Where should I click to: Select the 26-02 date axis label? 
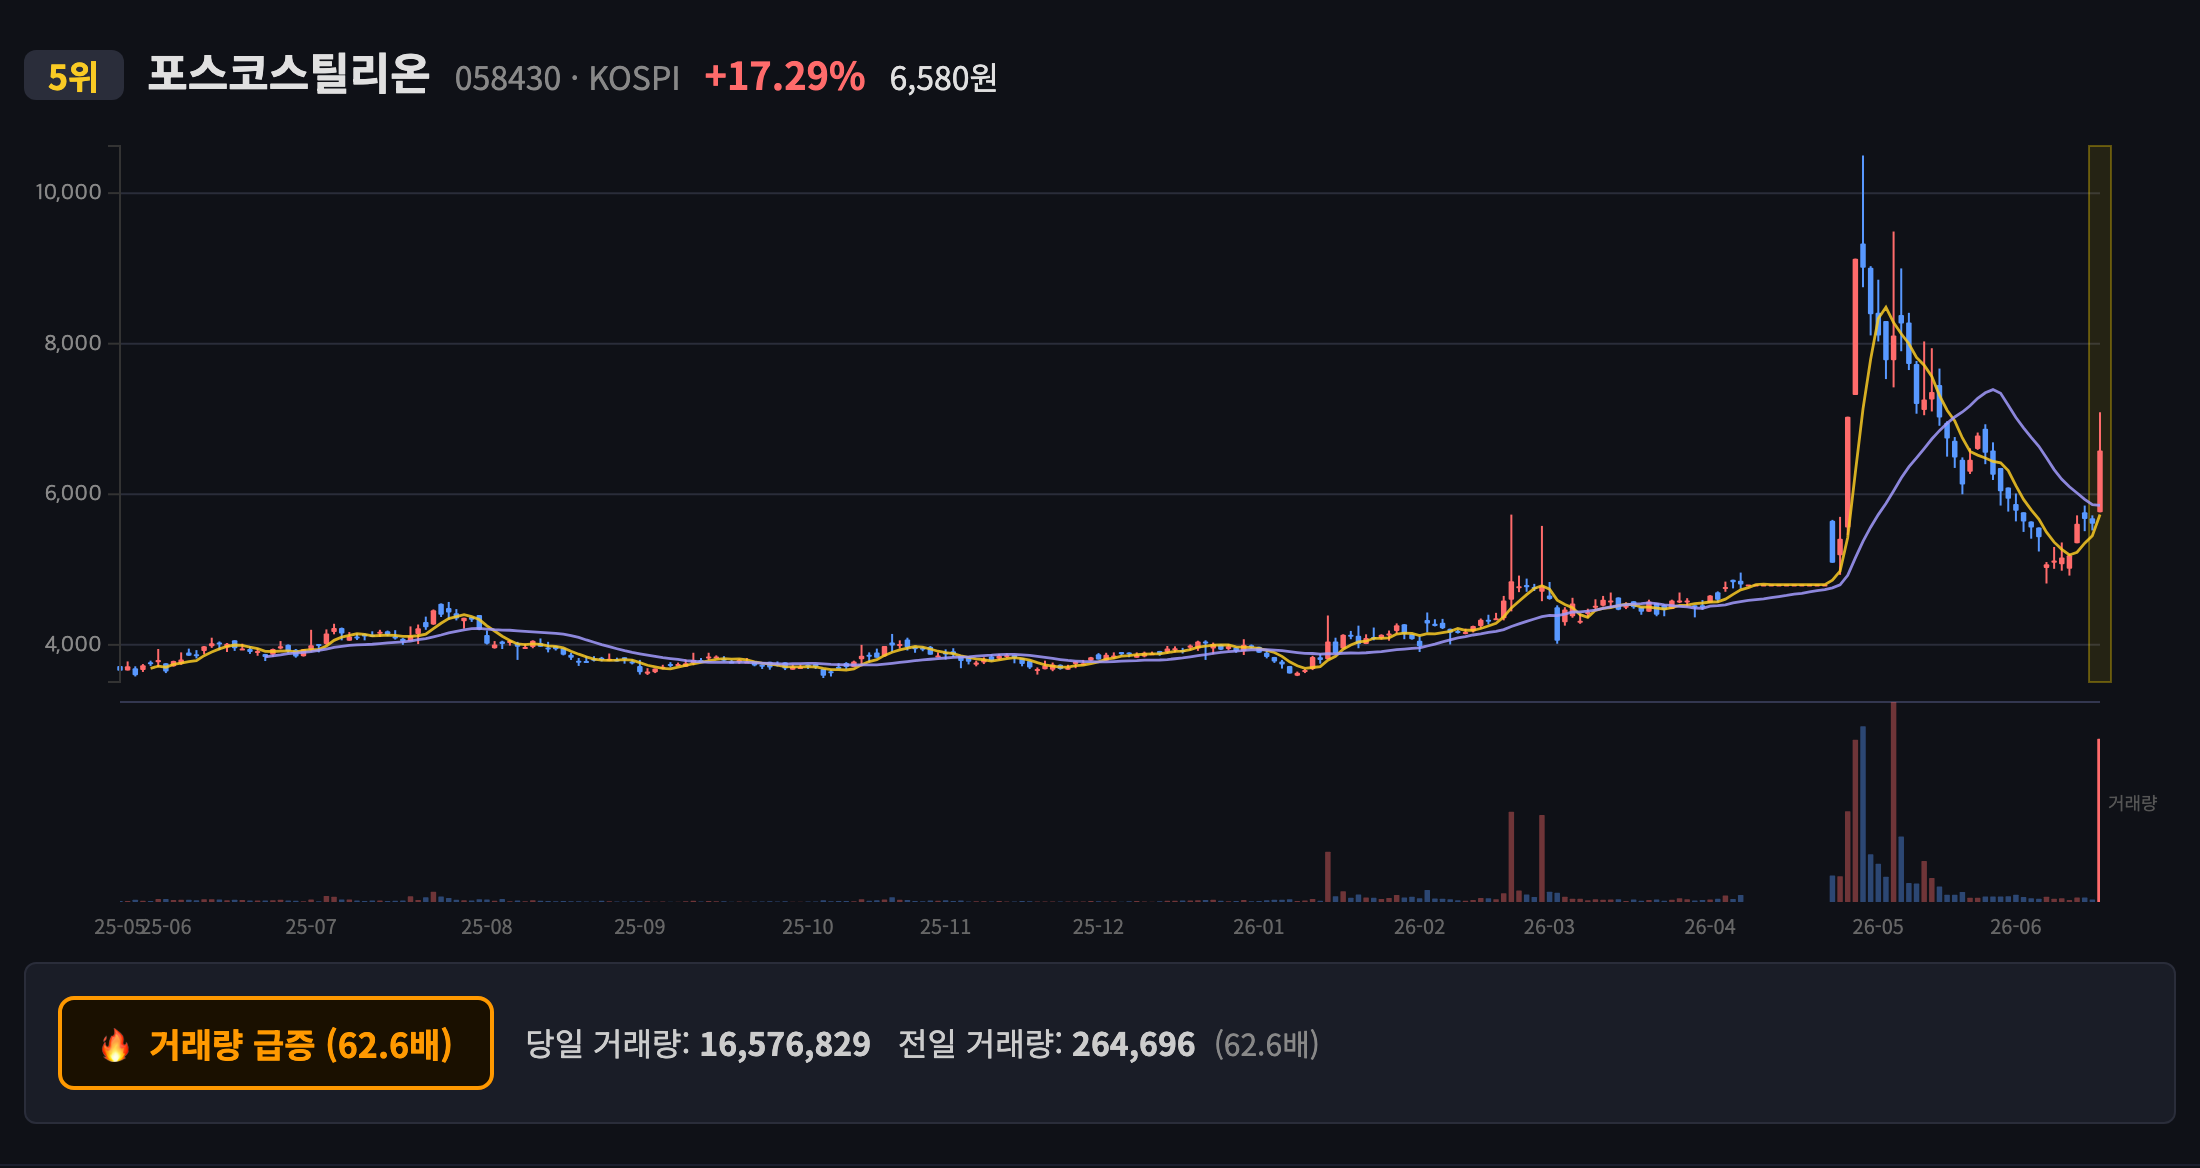pos(1420,927)
